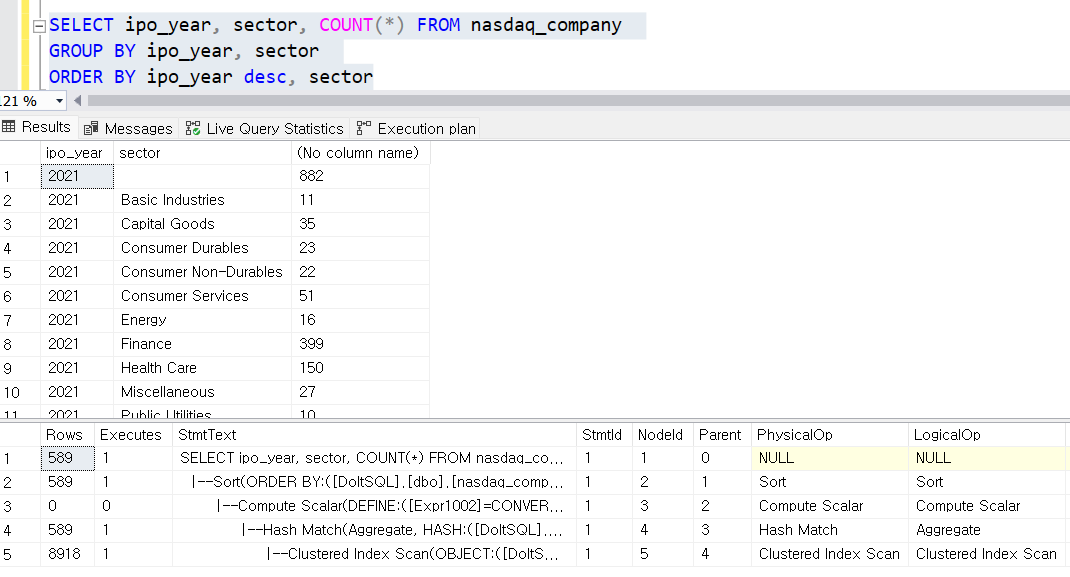
Task: Click the Results tab grid icon
Action: (9, 127)
